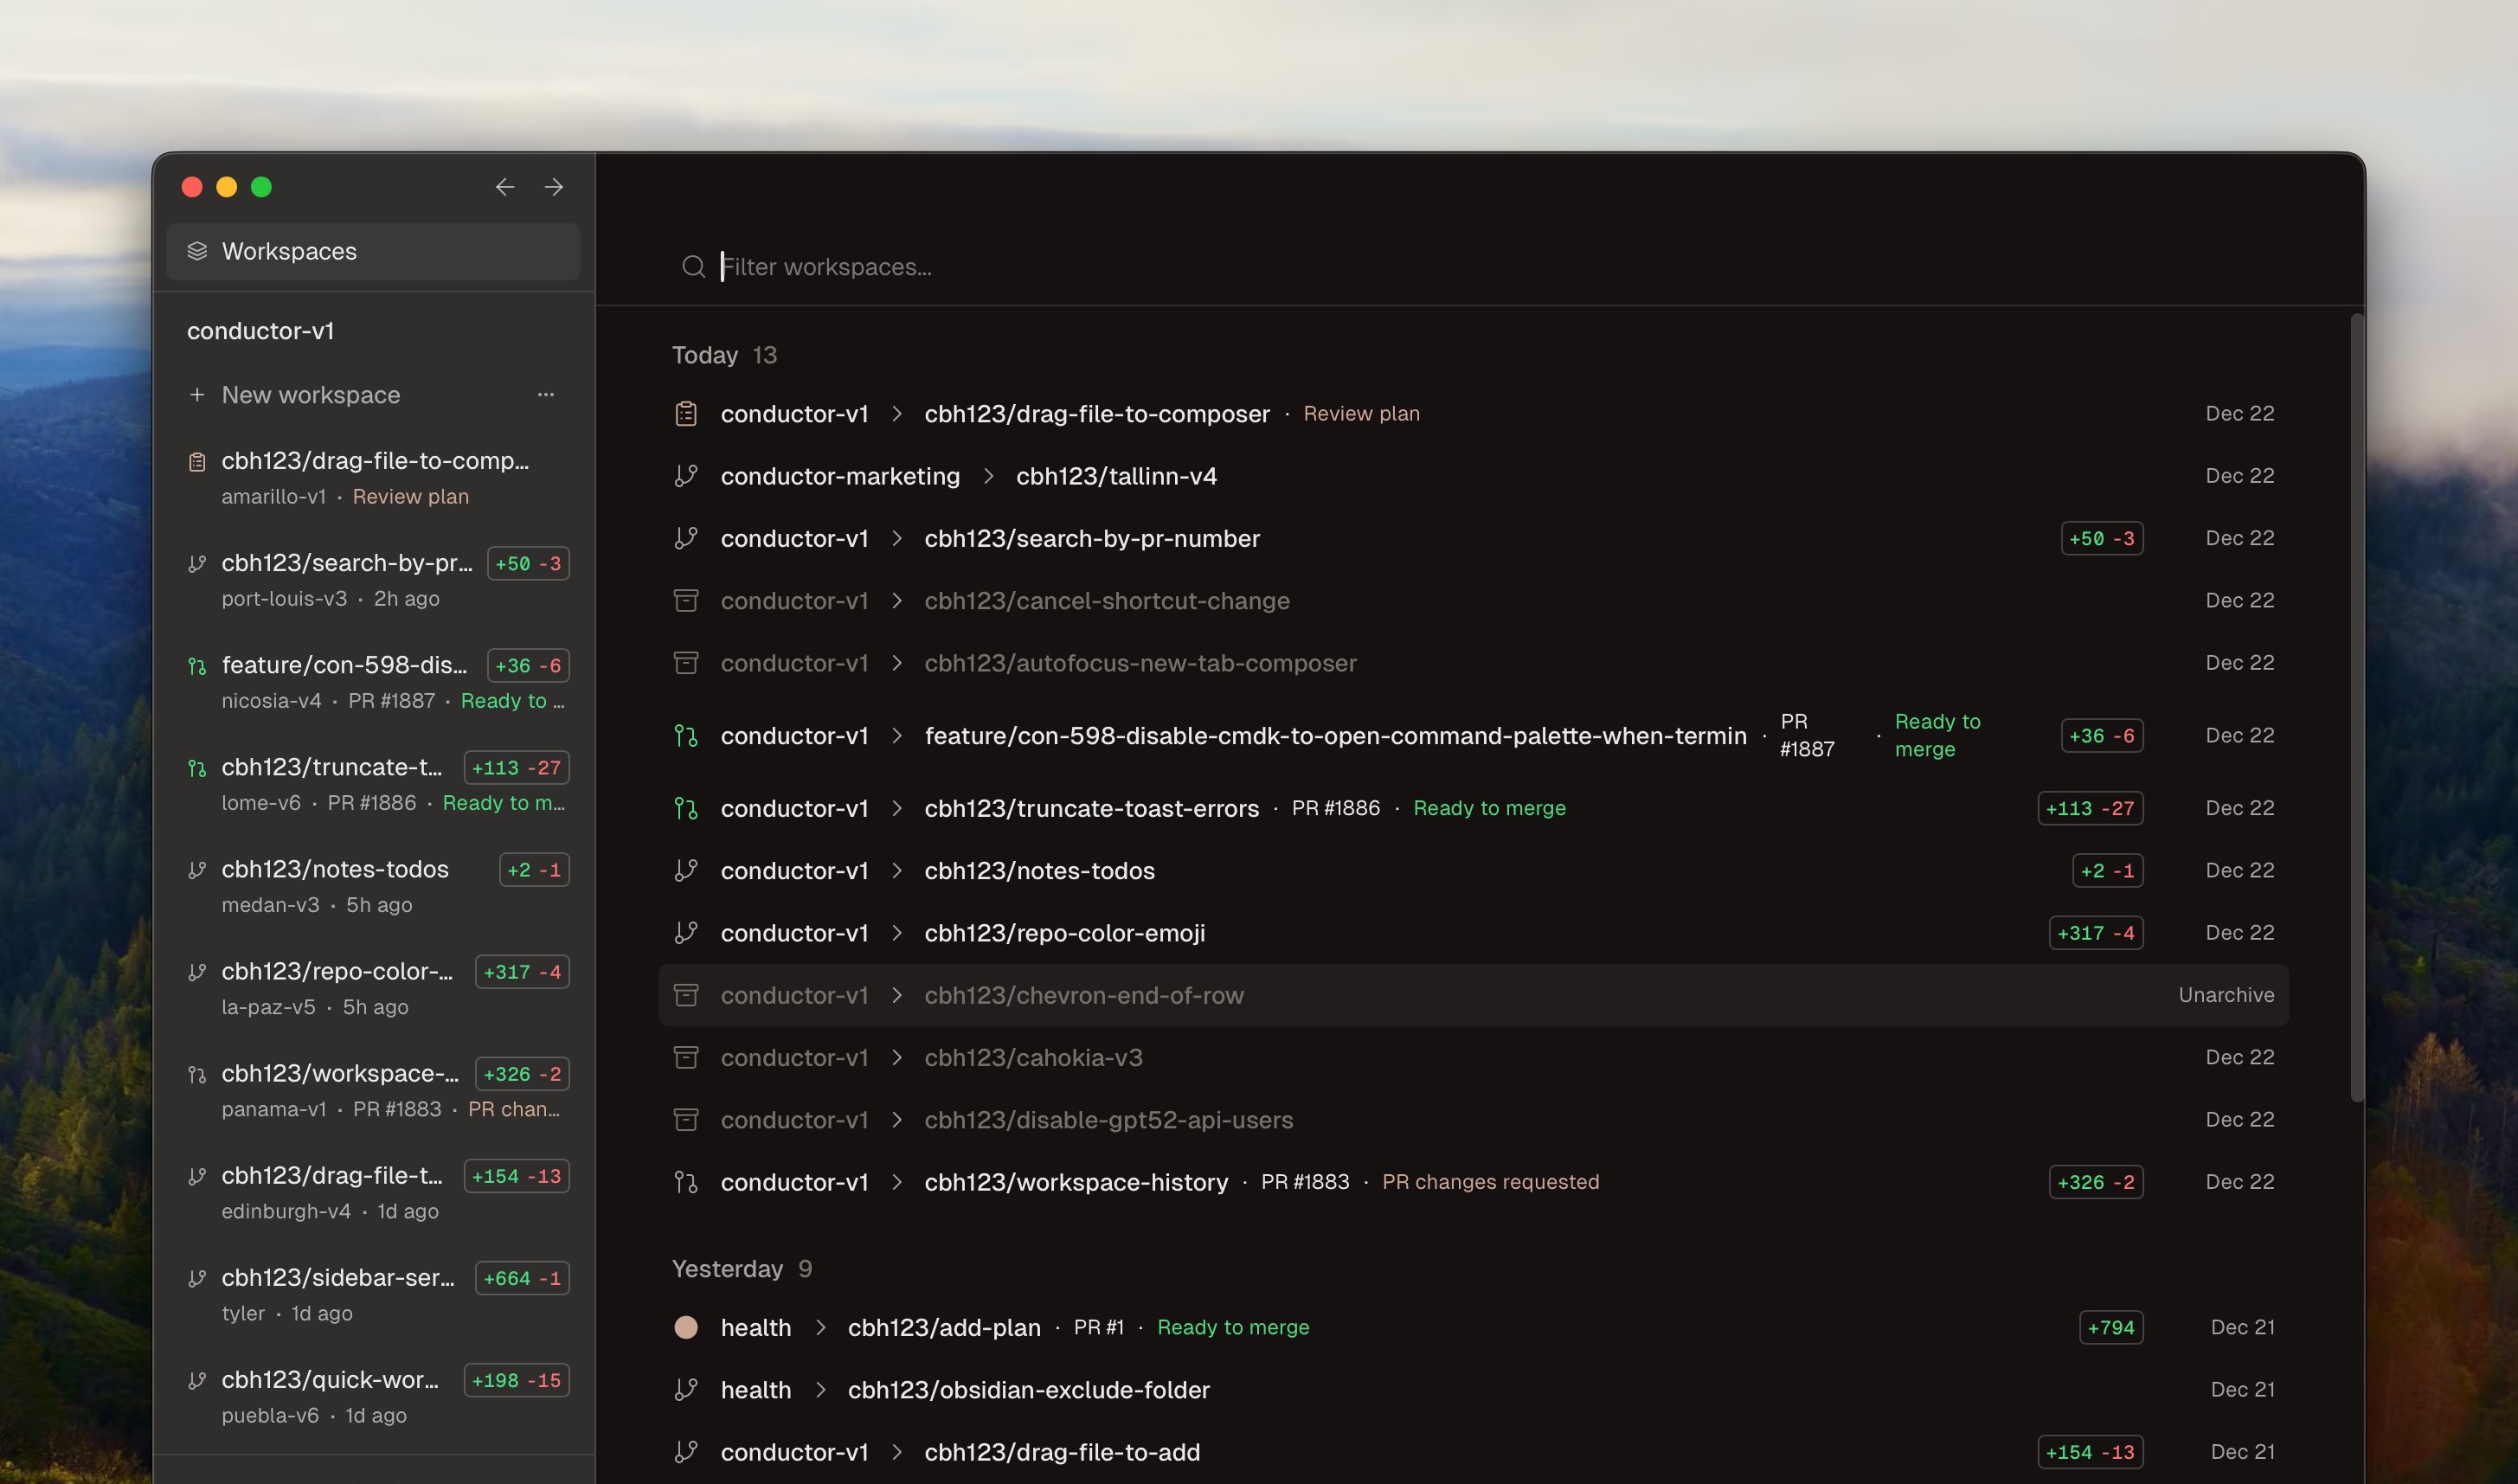Click the green pull request icon for truncate-toast-errors
Viewport: 2518px width, 1484px height.
coord(686,808)
